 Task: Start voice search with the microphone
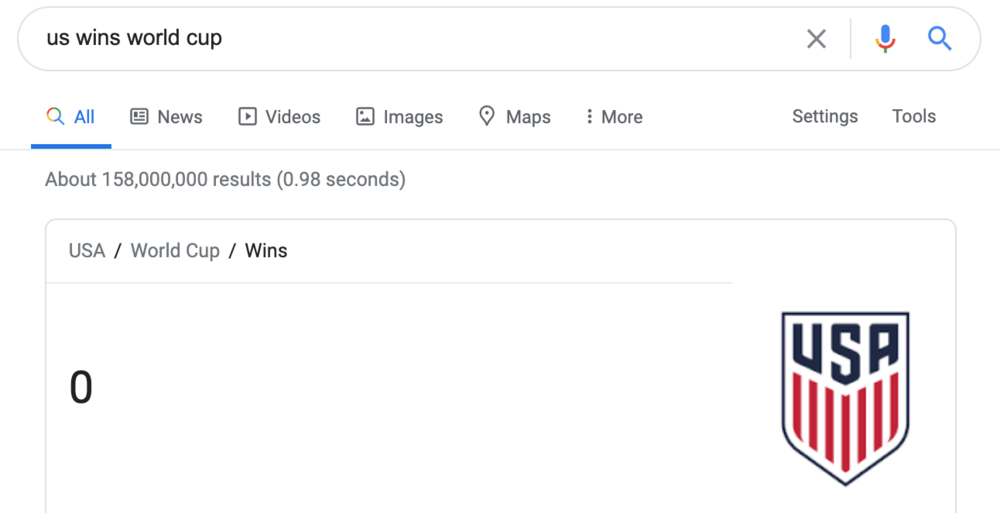tap(885, 39)
